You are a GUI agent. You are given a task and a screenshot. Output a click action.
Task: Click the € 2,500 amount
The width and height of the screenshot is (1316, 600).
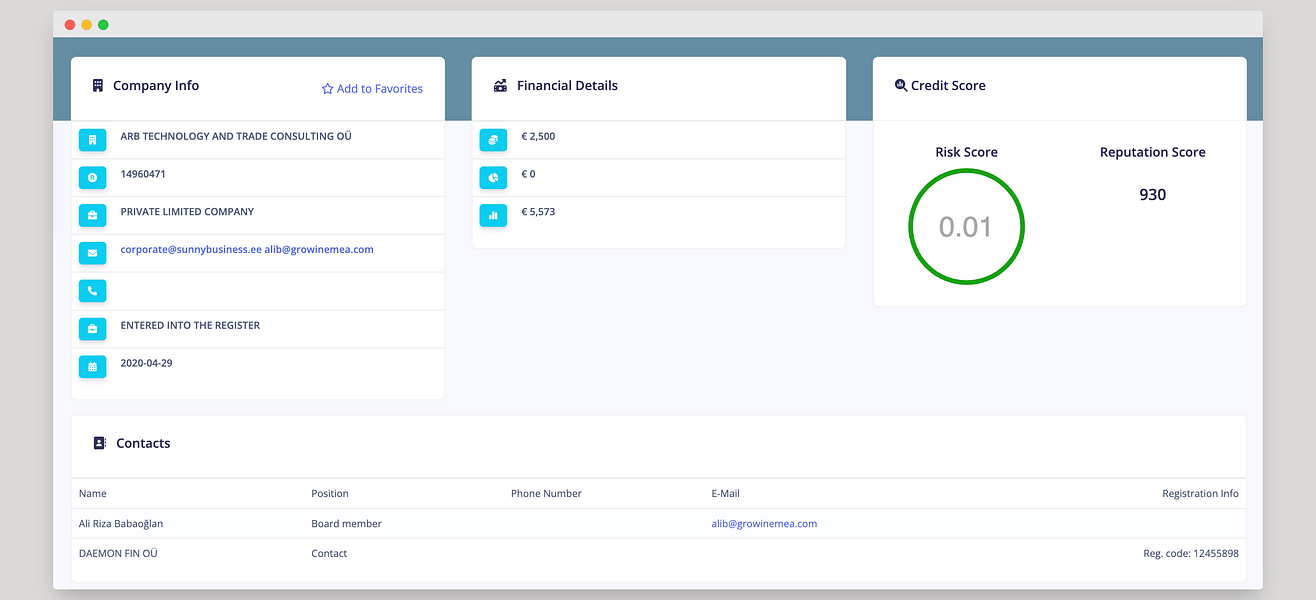(538, 136)
